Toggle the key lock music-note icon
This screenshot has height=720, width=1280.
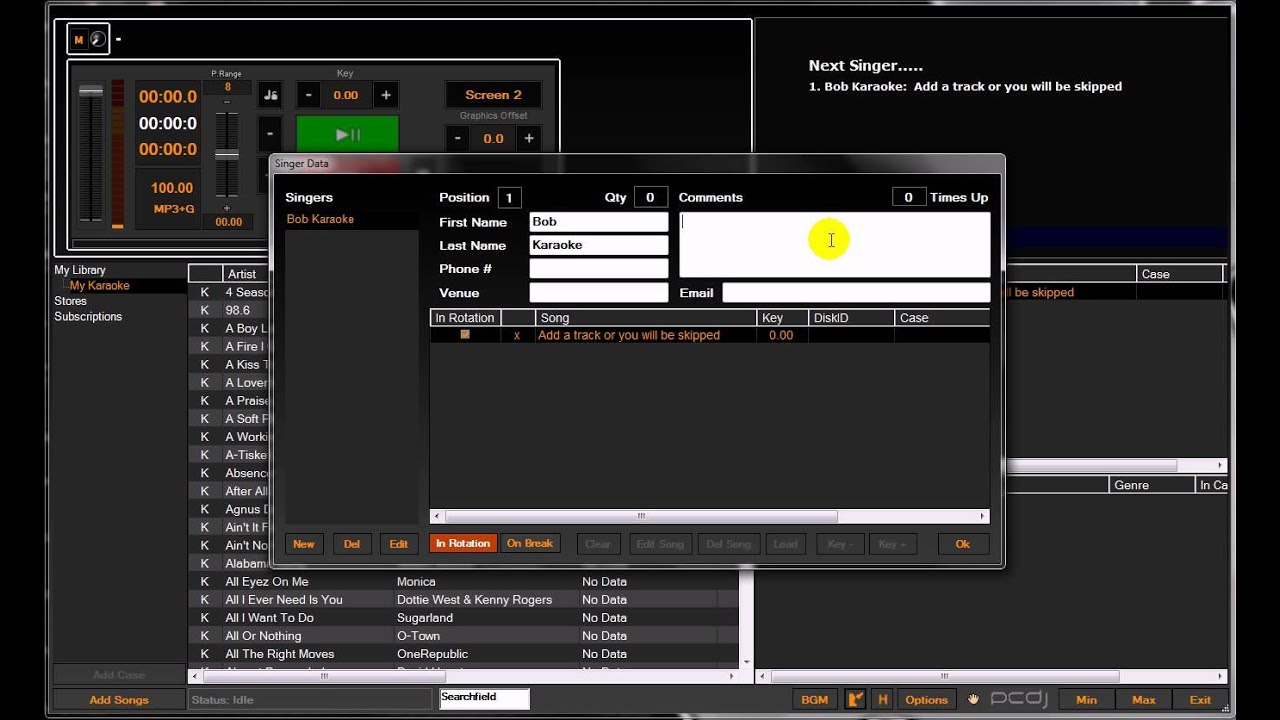click(x=270, y=95)
